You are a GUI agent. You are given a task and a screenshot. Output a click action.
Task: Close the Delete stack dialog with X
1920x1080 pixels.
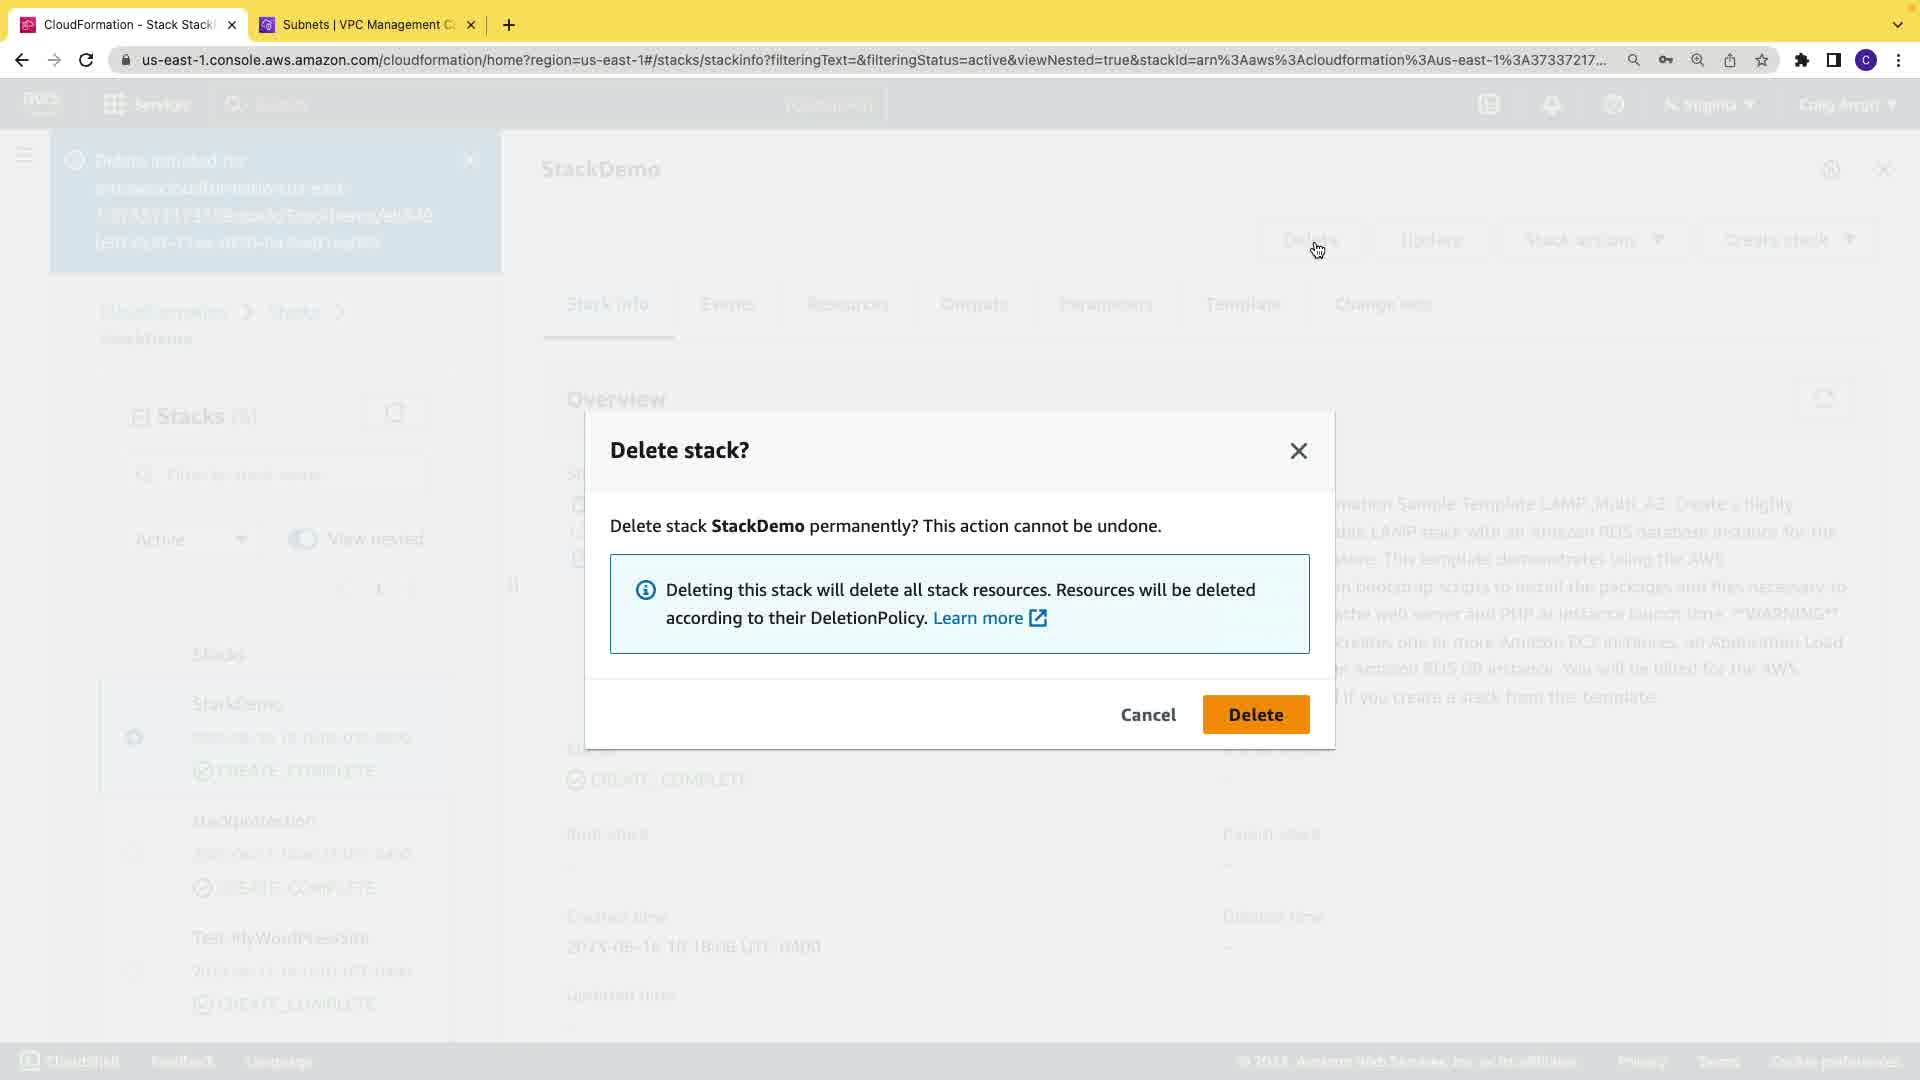[1298, 451]
